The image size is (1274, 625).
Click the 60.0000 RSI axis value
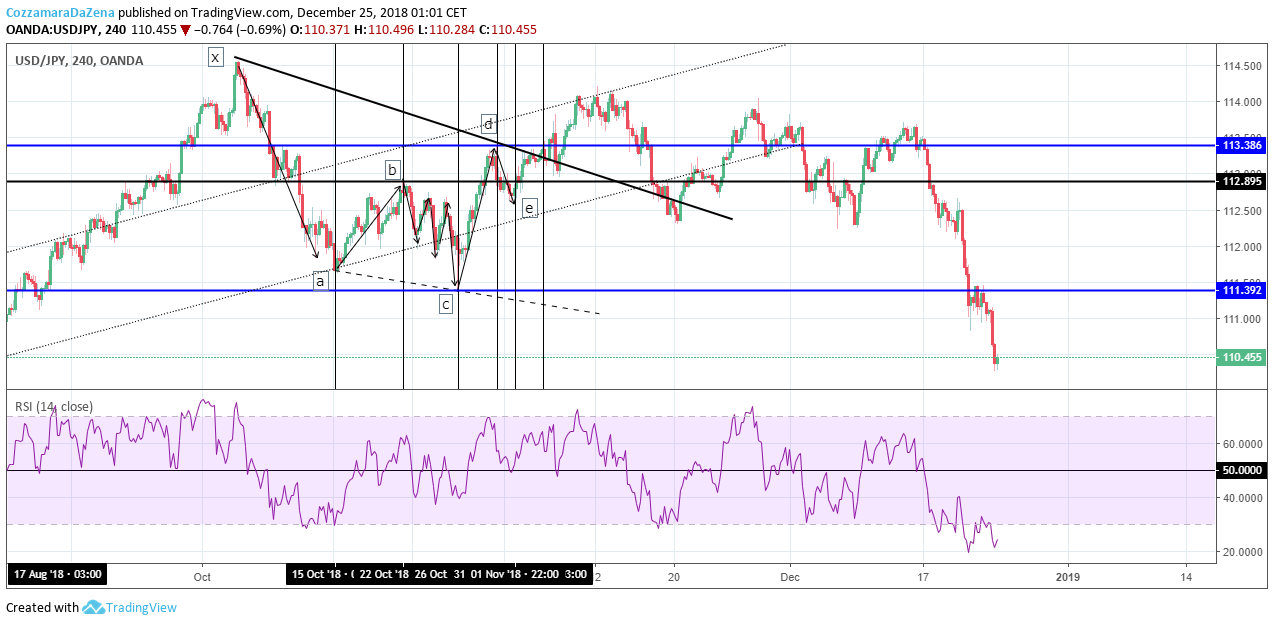click(x=1243, y=443)
